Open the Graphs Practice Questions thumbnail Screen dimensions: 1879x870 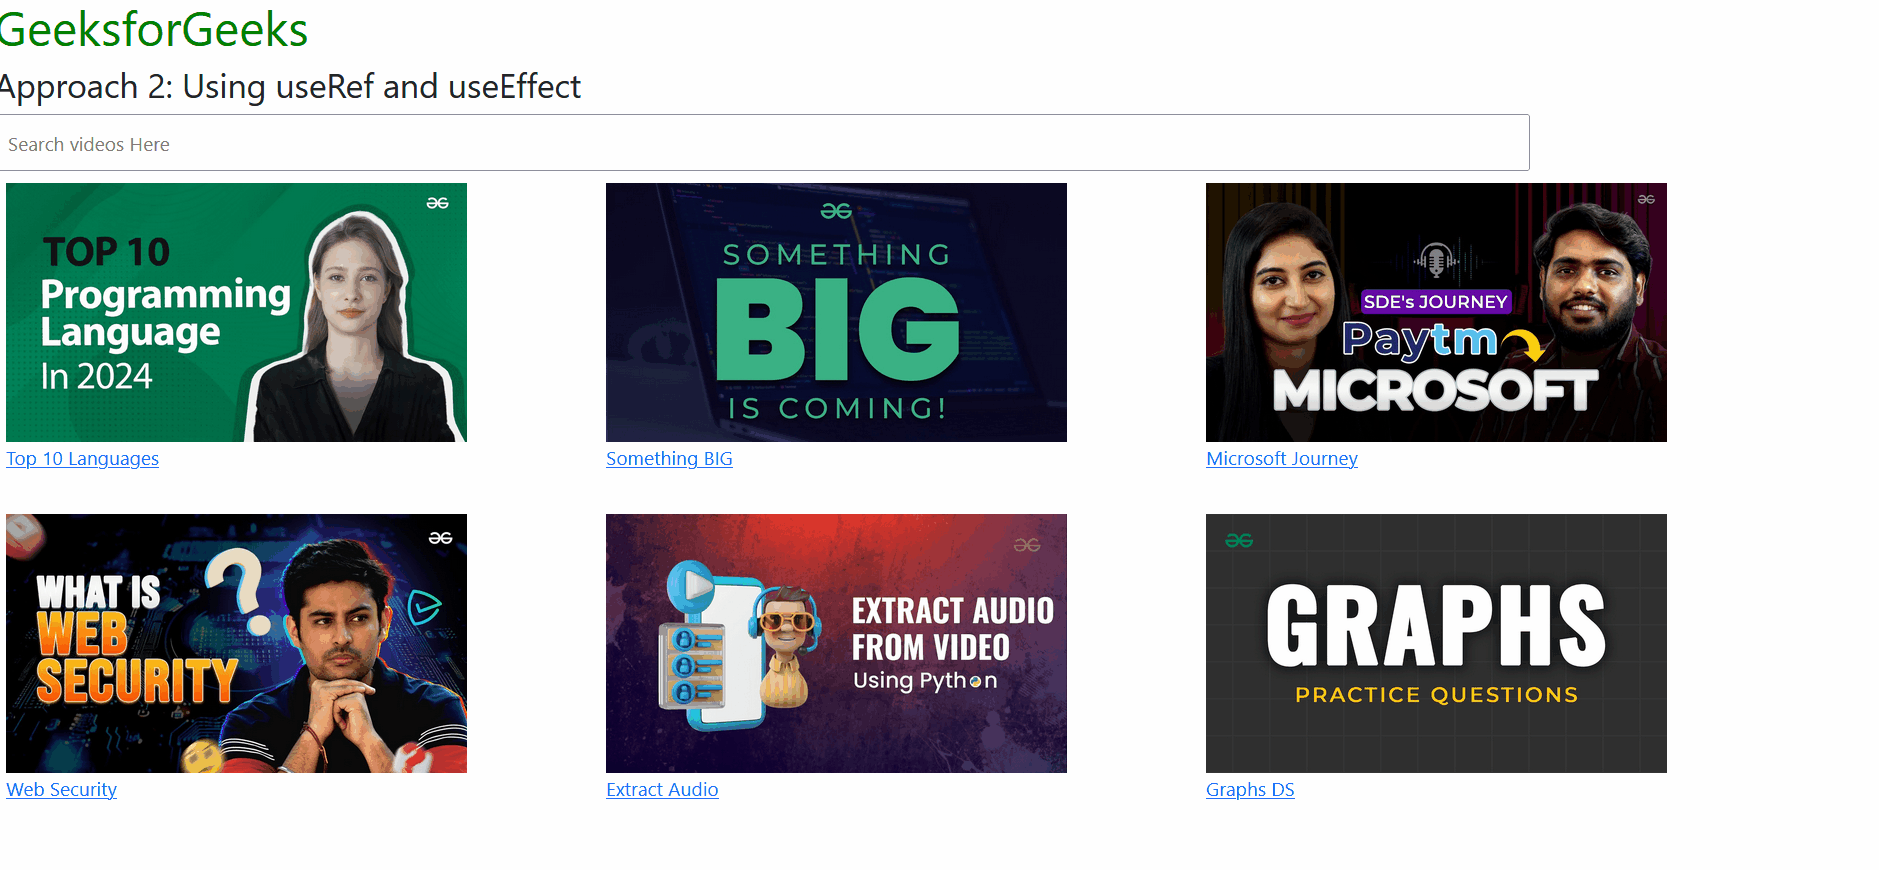[1436, 643]
